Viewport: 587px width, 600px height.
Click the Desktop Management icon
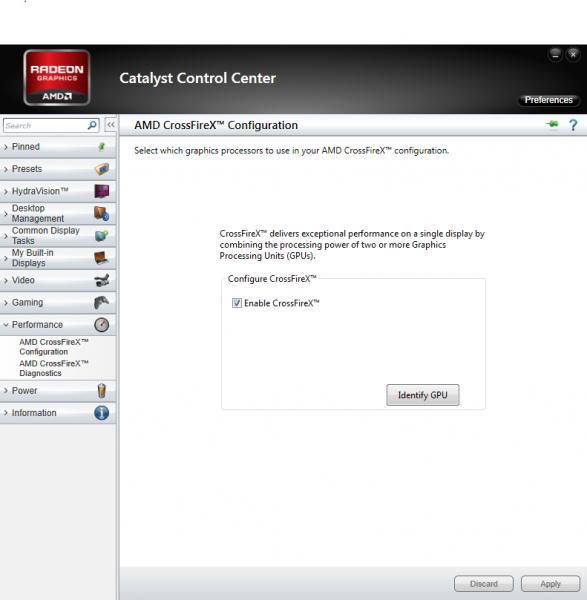point(101,214)
